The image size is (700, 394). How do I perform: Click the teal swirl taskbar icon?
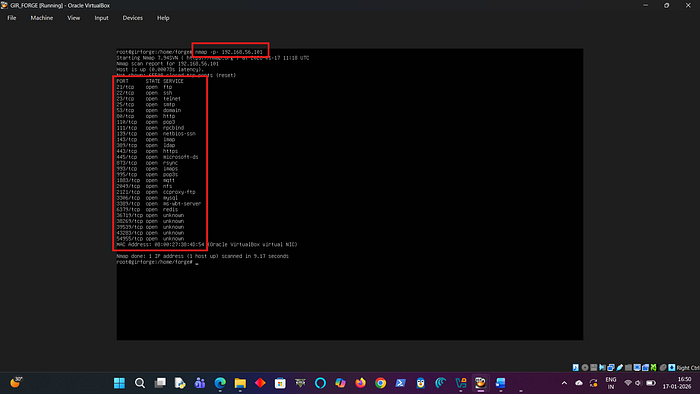[x=441, y=383]
